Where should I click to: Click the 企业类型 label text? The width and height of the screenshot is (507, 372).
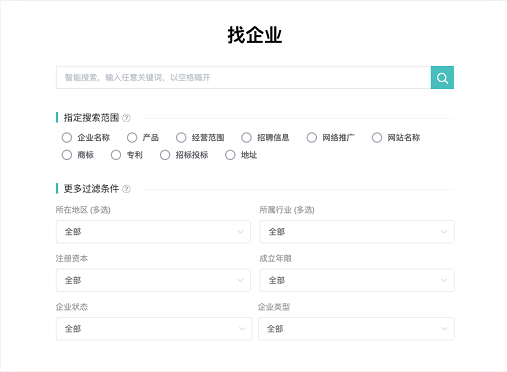pos(274,307)
